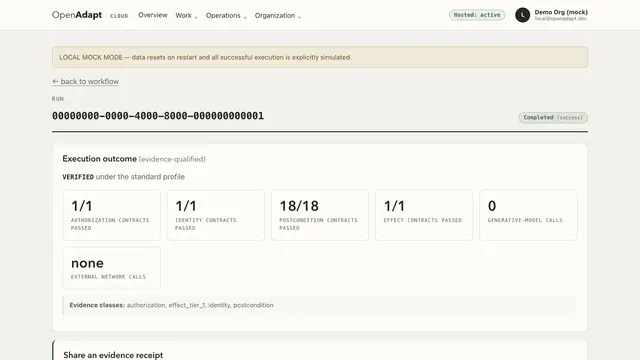Expand the Operations dropdown menu
640x360 pixels.
point(226,16)
